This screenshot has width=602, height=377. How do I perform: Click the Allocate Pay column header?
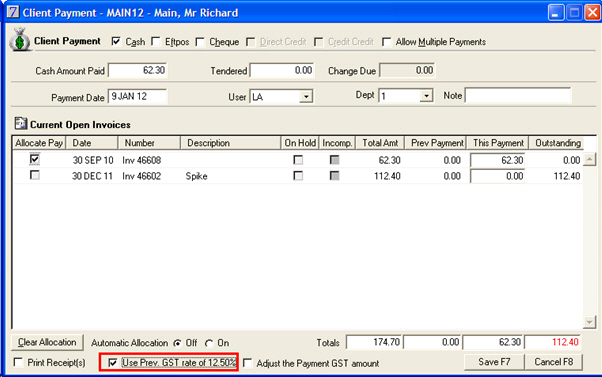pyautogui.click(x=39, y=143)
